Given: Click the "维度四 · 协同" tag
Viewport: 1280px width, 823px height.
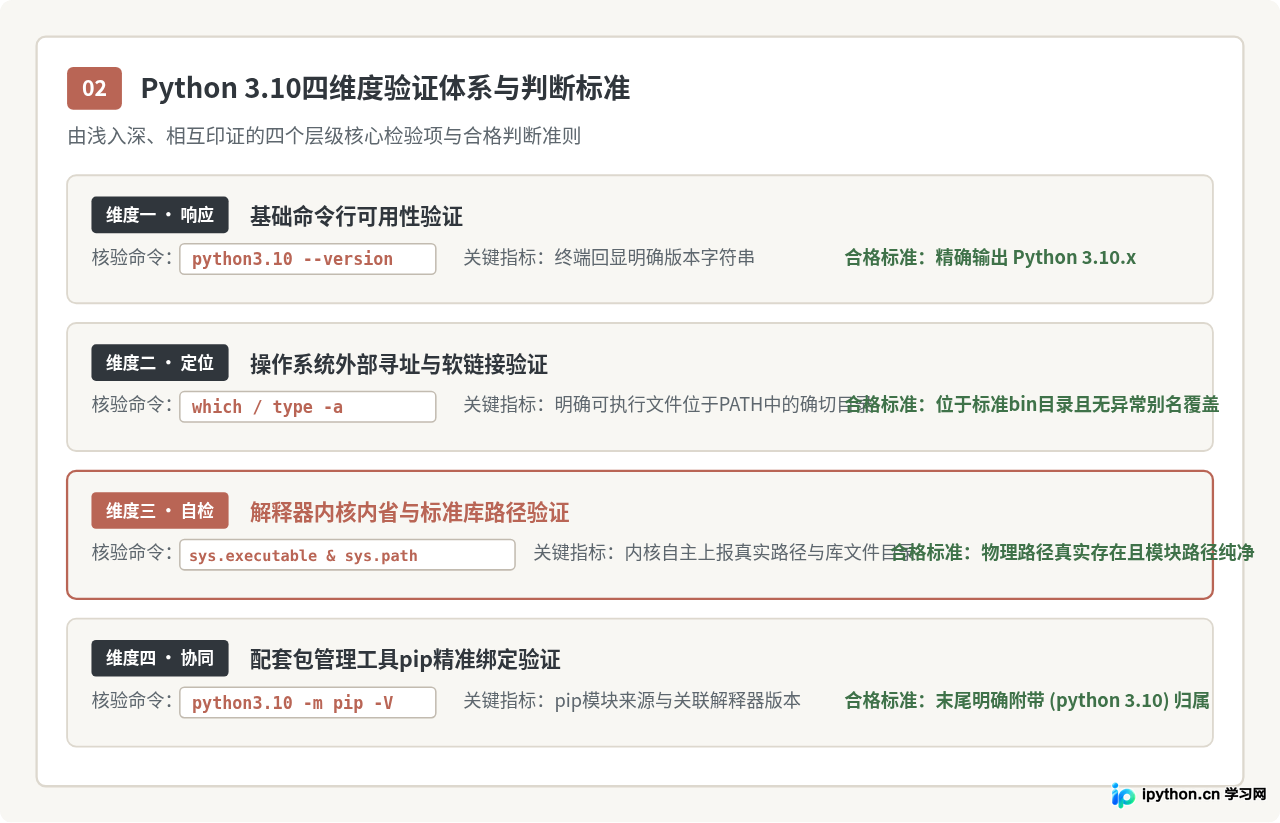Looking at the screenshot, I should point(160,658).
